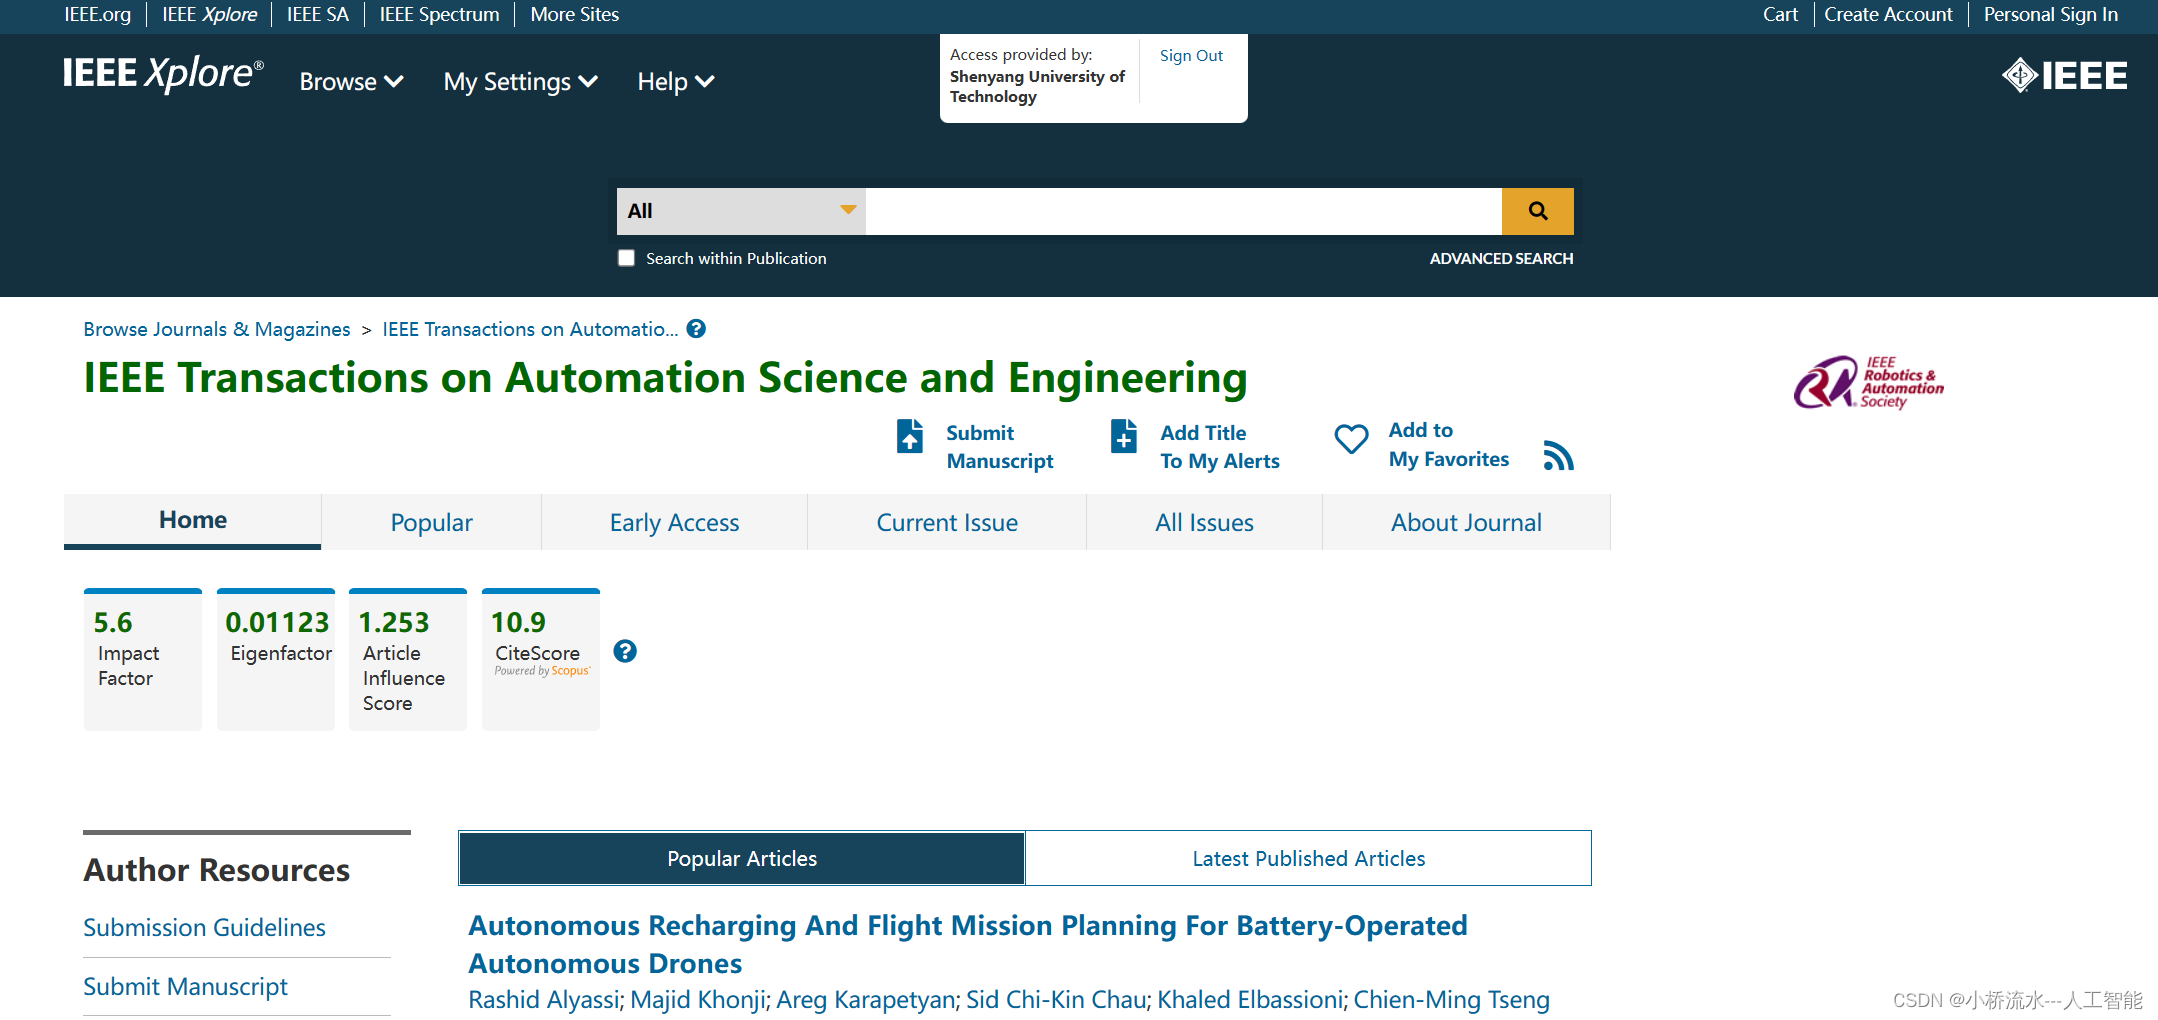Click Add Title To My Alerts link
Screen dimensions: 2158x1020
[x=1219, y=447]
